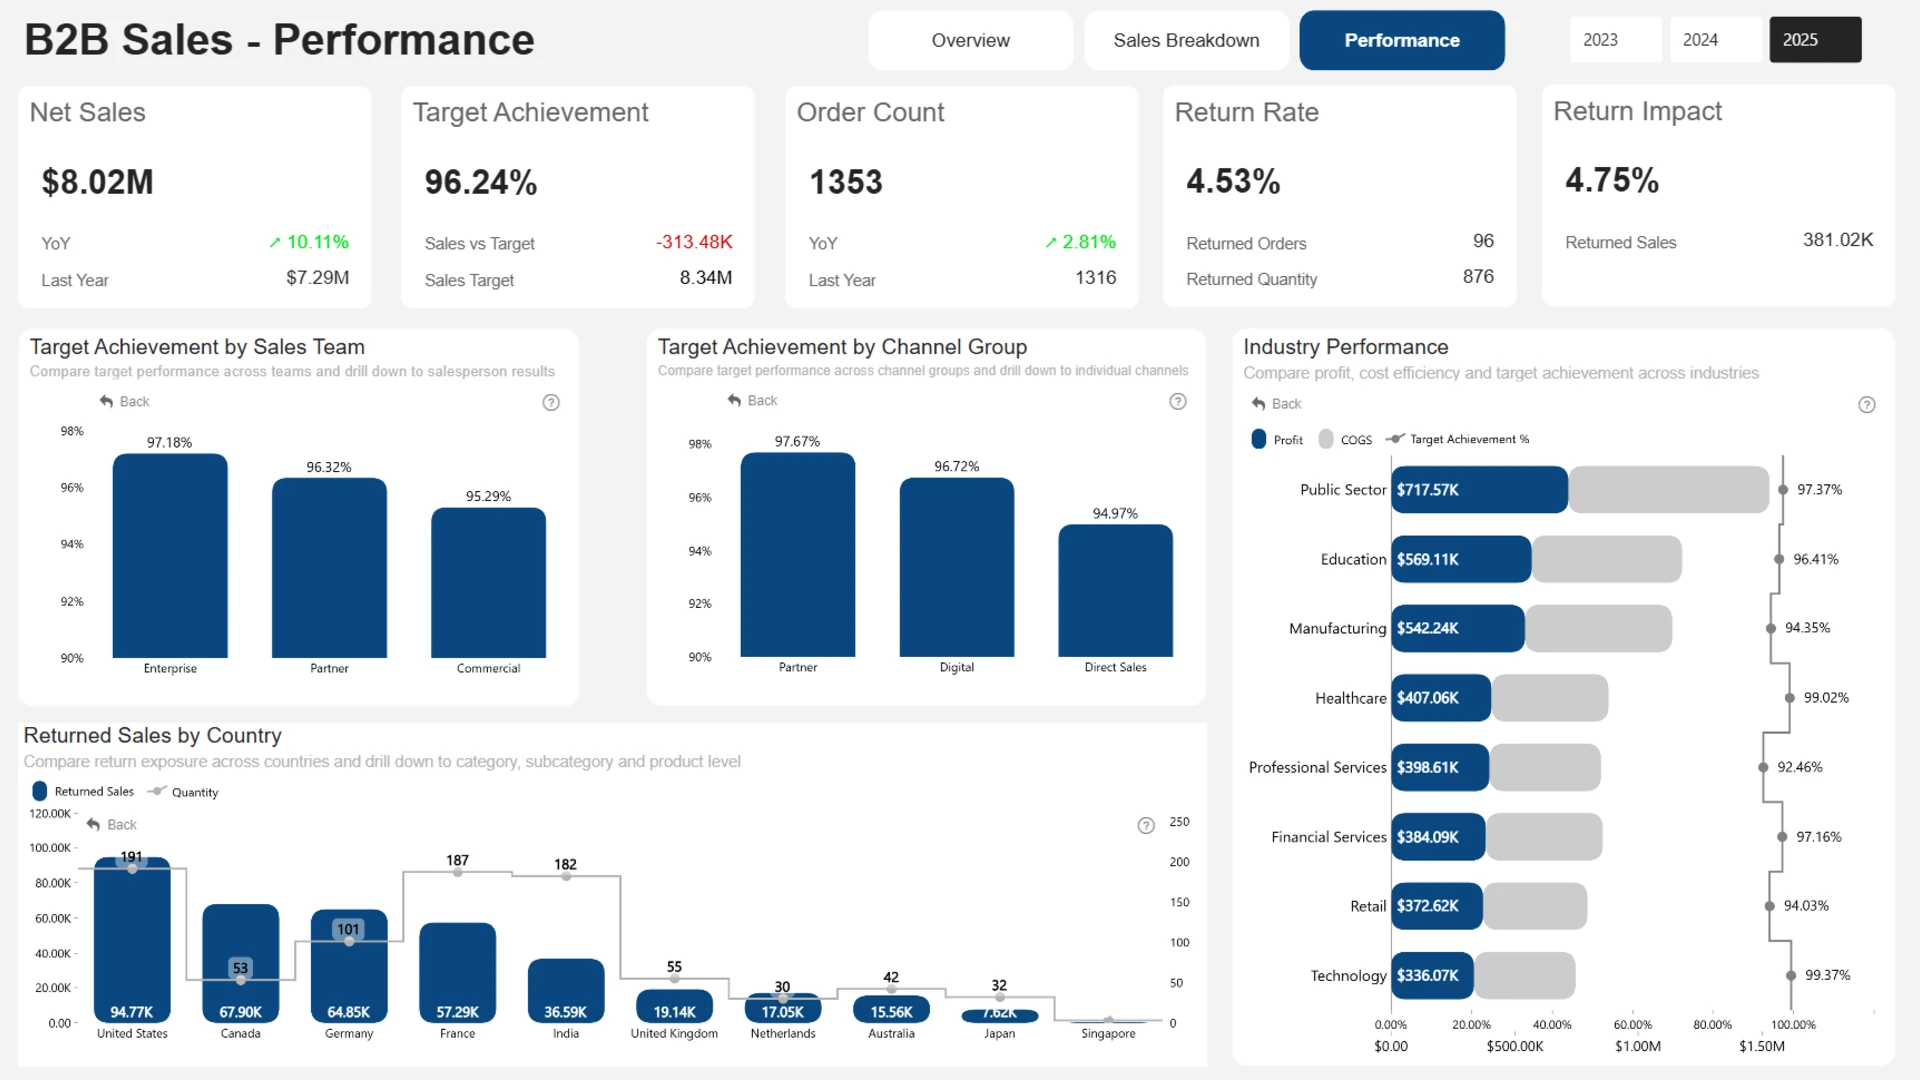
Task: Click Professional Services 92.46% target marker
Action: [x=1763, y=767]
